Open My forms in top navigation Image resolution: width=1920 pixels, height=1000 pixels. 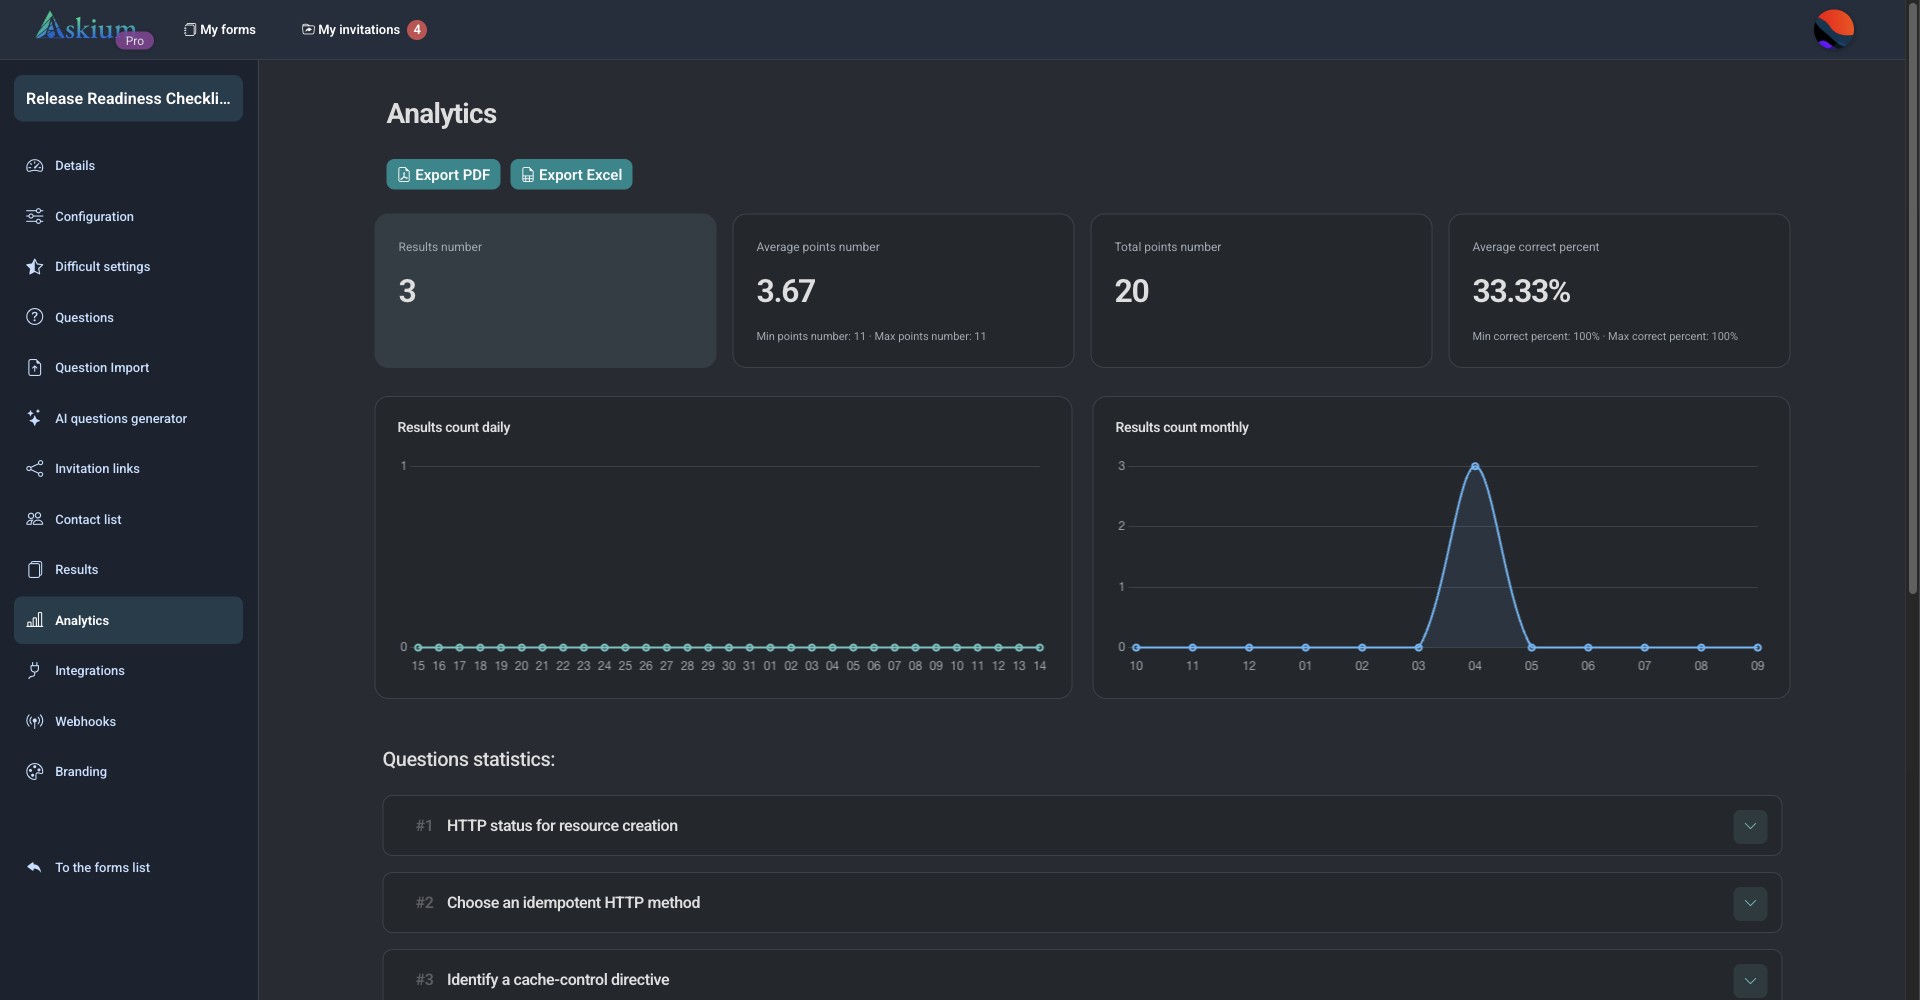point(220,30)
